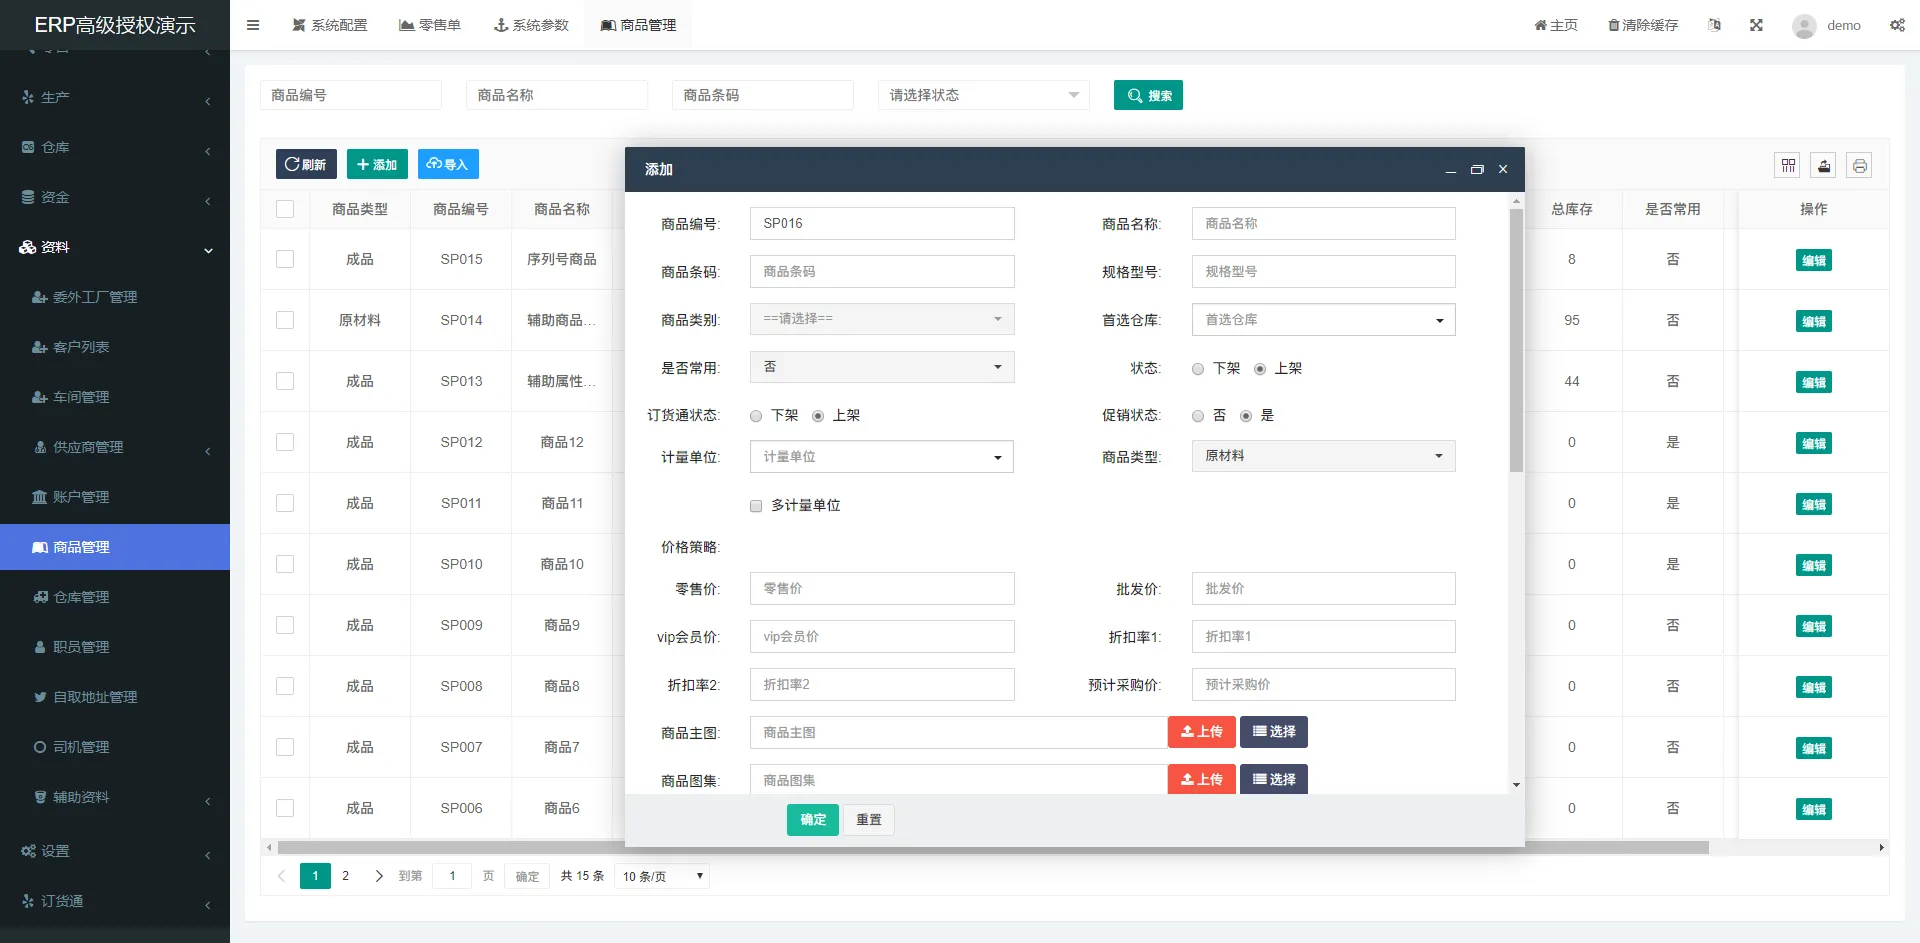This screenshot has width=1920, height=943.
Task: Open the settings gear in the top bar
Action: pos(1897,25)
